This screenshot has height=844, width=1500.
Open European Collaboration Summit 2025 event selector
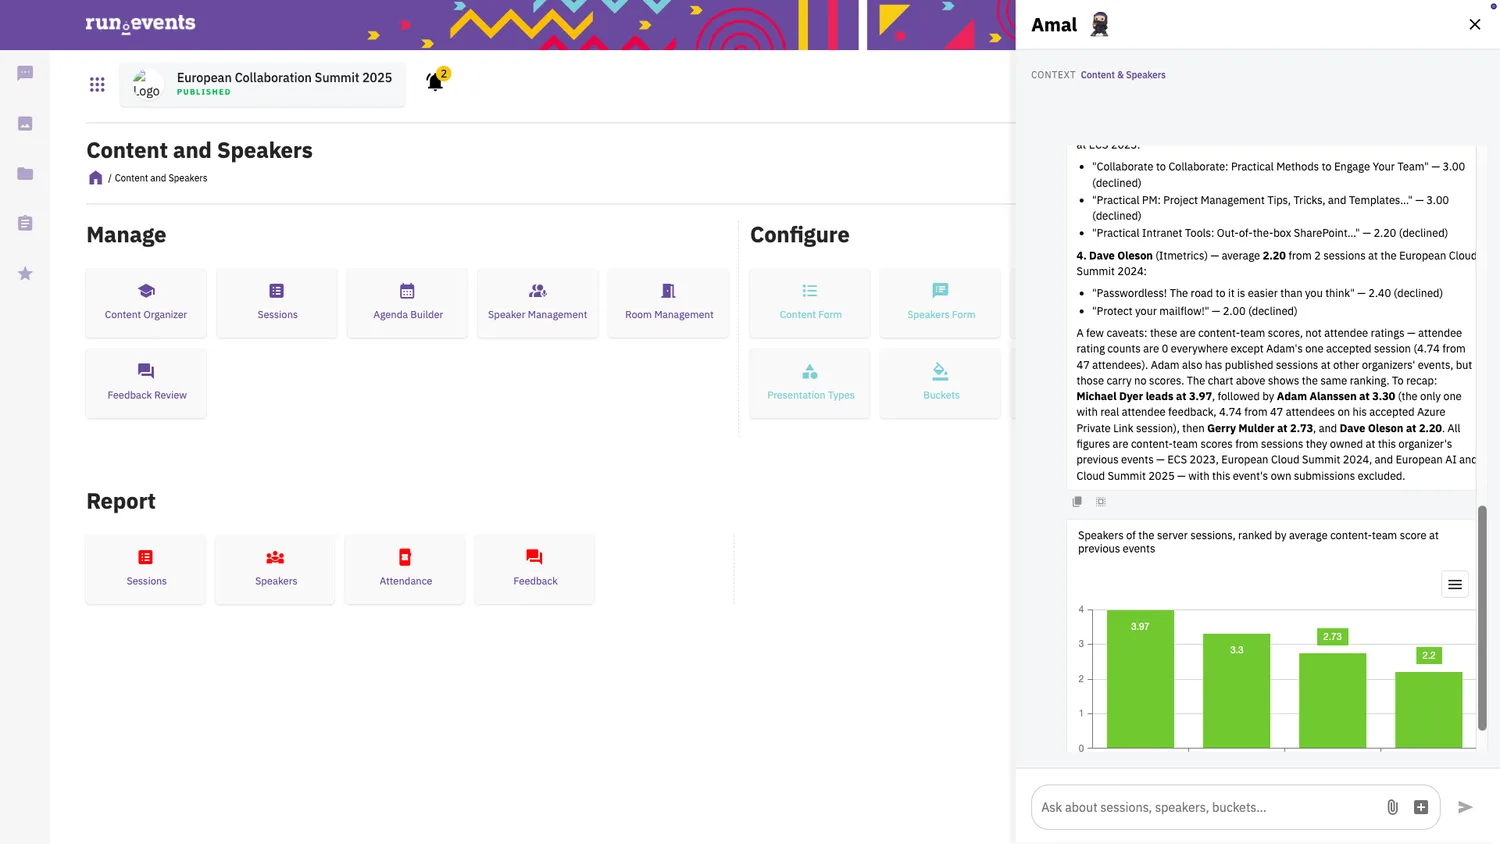[263, 84]
